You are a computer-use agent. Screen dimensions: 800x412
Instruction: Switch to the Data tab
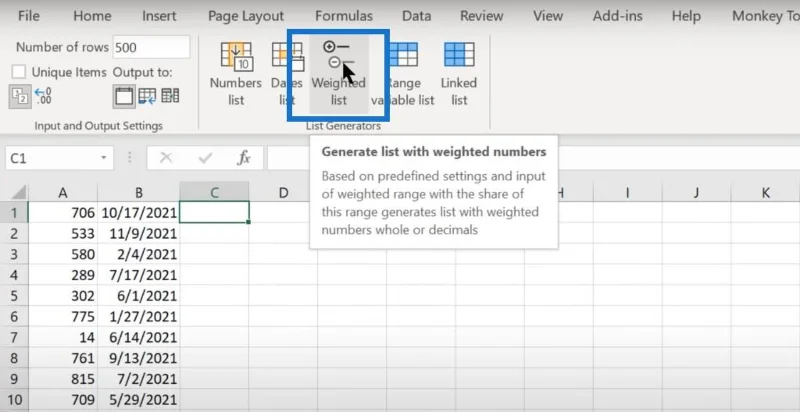[416, 16]
